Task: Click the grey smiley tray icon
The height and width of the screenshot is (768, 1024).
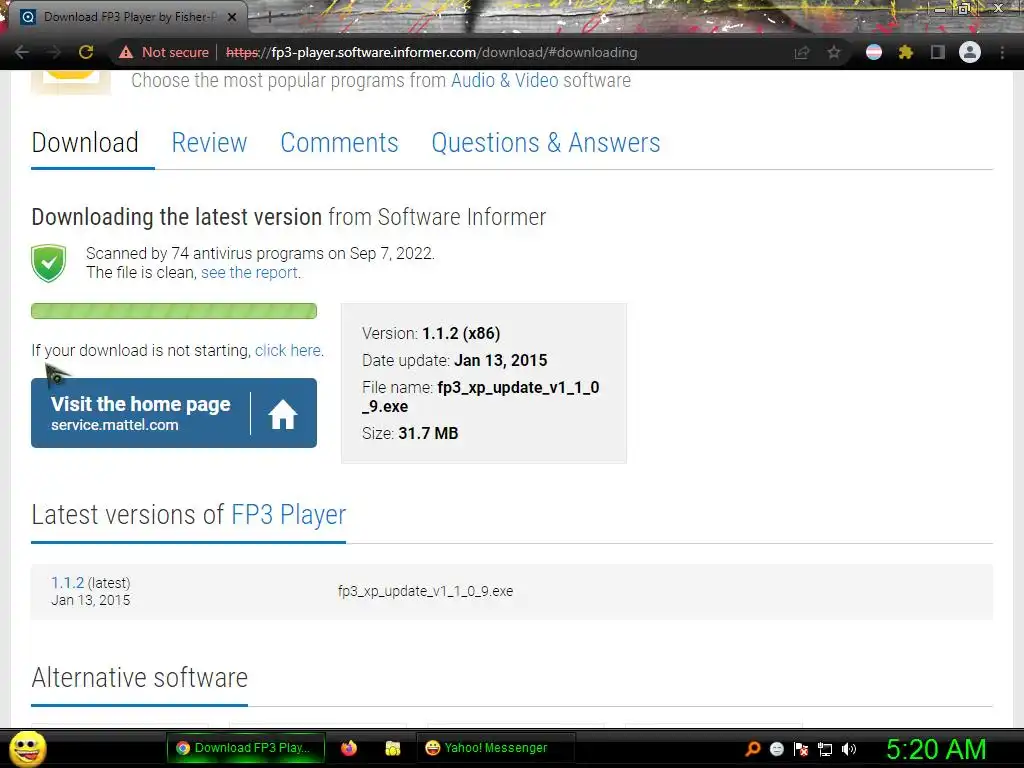Action: [x=777, y=749]
